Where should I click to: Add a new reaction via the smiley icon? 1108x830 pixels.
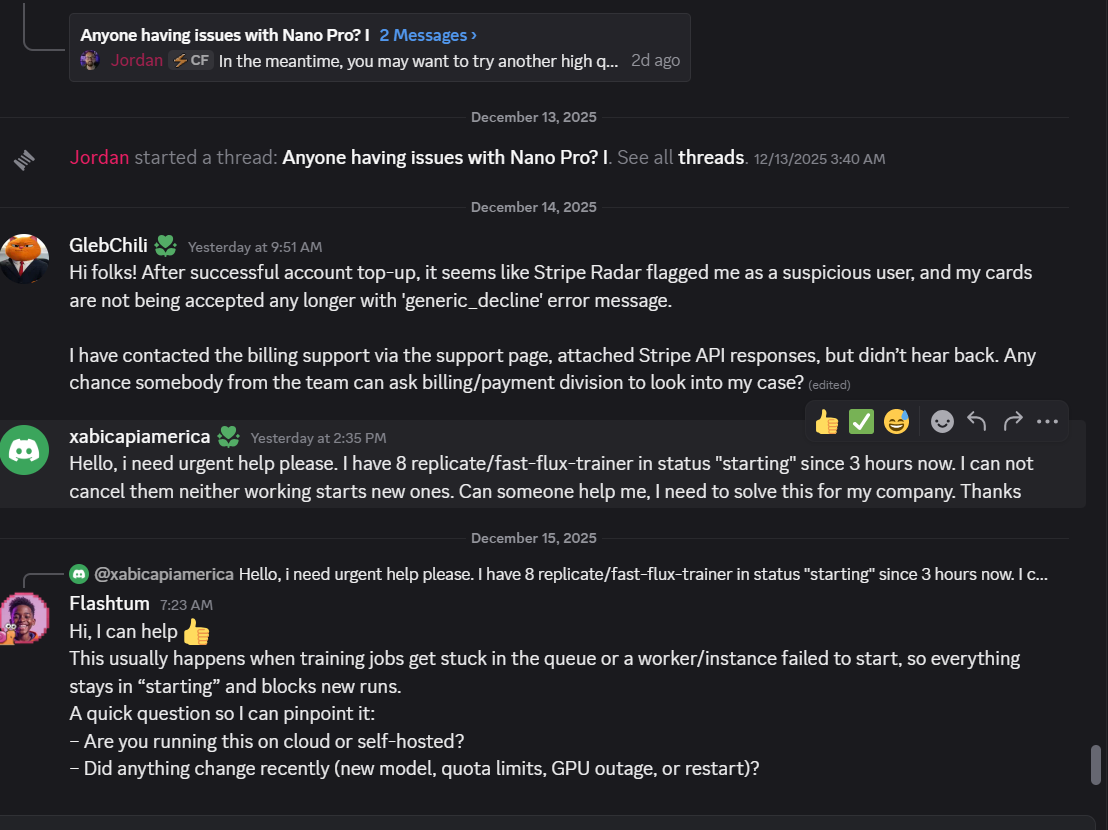click(x=941, y=421)
